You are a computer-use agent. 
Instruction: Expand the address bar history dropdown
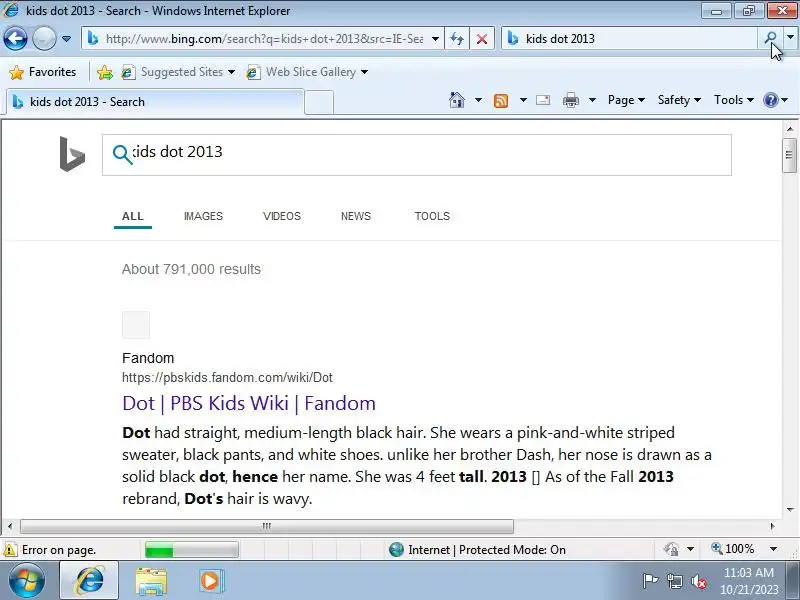435,39
